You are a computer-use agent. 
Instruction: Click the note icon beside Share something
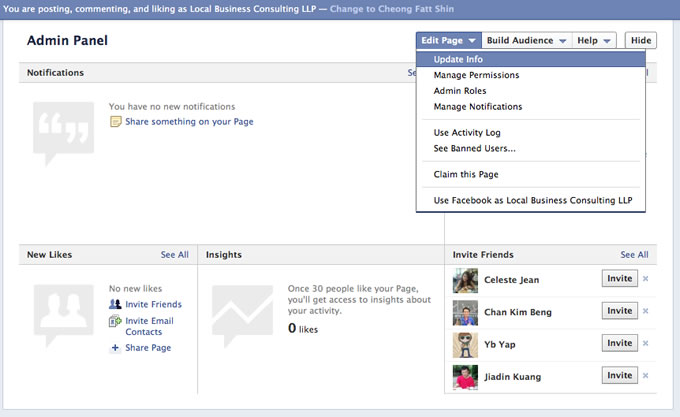point(116,122)
